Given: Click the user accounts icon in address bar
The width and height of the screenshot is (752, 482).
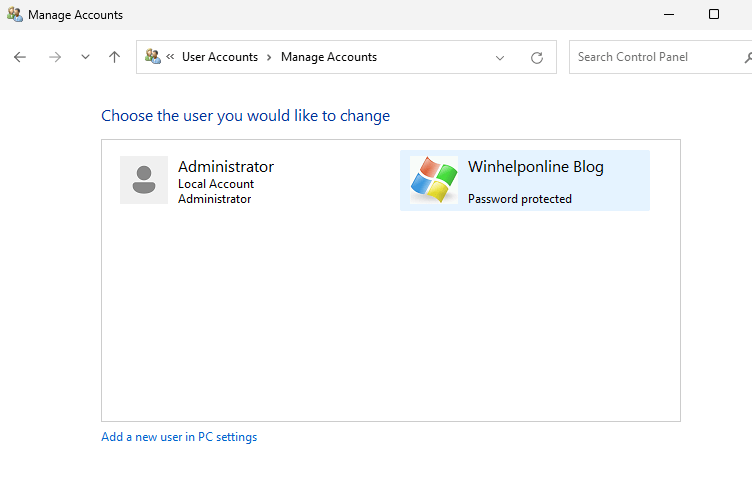Looking at the screenshot, I should pyautogui.click(x=153, y=57).
